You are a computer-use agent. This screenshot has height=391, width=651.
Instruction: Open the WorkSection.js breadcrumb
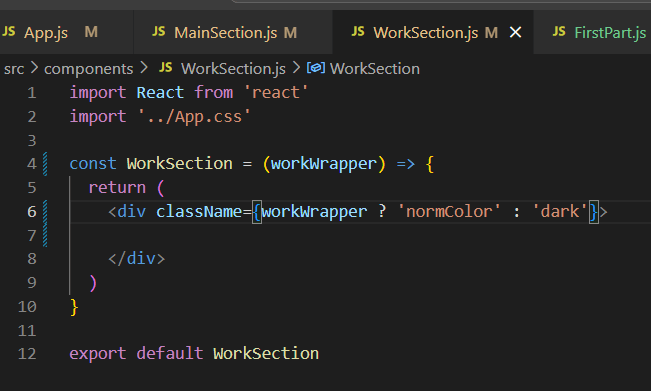233,69
